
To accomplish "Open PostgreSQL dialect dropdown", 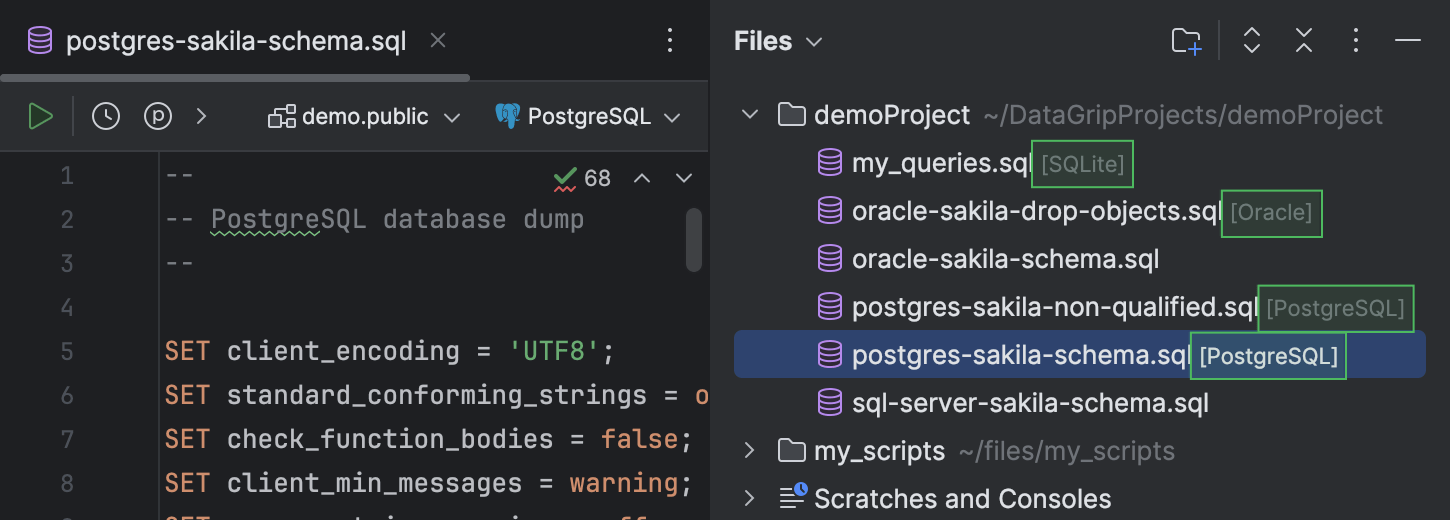I will (x=588, y=117).
